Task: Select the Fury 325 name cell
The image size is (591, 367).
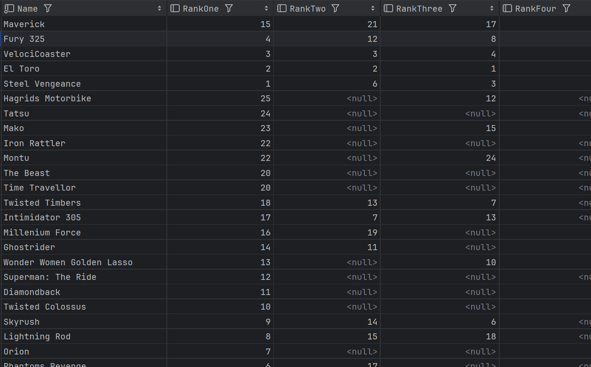Action: coord(84,39)
